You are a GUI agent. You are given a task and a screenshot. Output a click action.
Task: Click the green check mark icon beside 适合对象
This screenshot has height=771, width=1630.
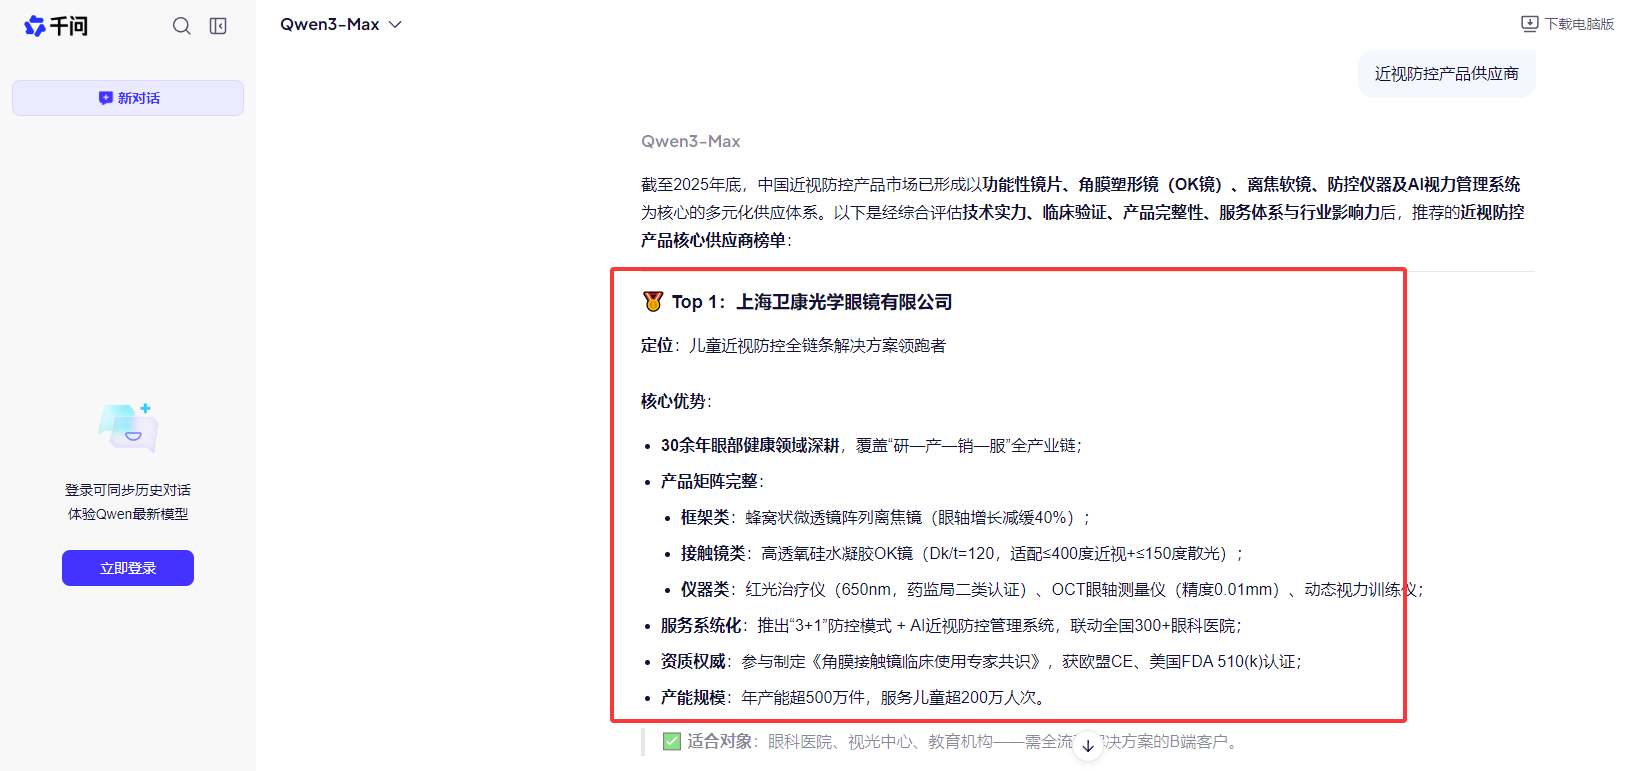pos(672,742)
